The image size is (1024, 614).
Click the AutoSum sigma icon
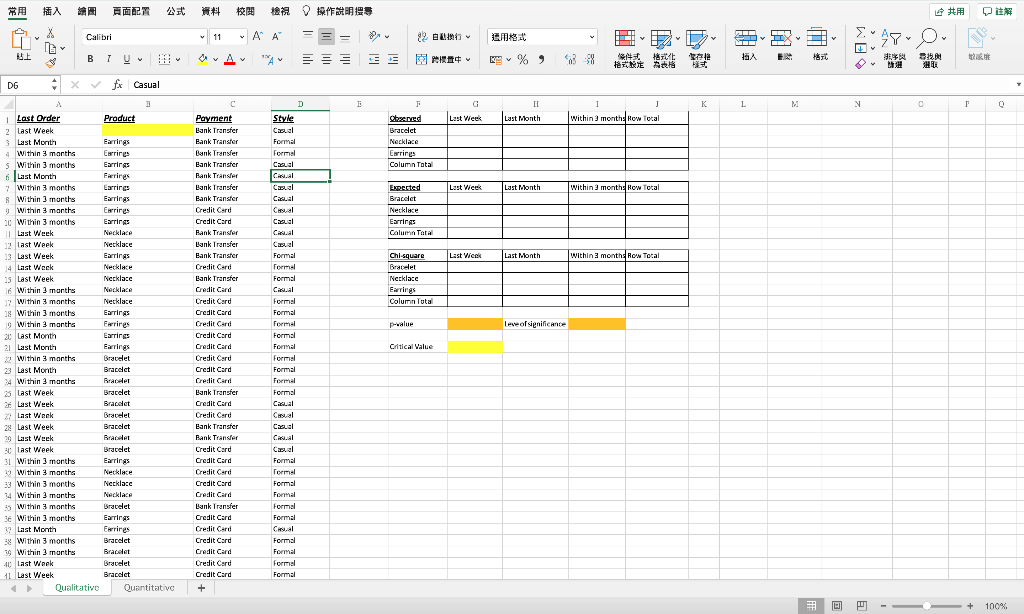pyautogui.click(x=861, y=33)
